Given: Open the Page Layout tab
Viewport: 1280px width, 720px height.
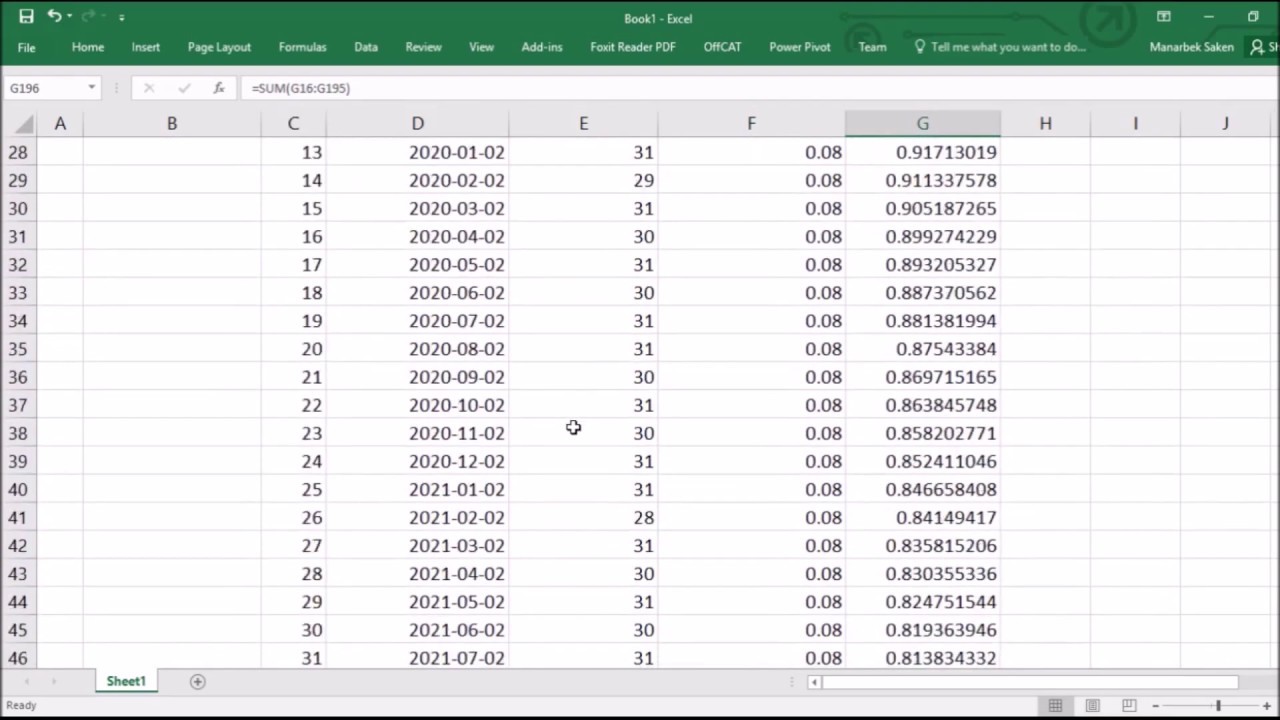Looking at the screenshot, I should click(219, 47).
